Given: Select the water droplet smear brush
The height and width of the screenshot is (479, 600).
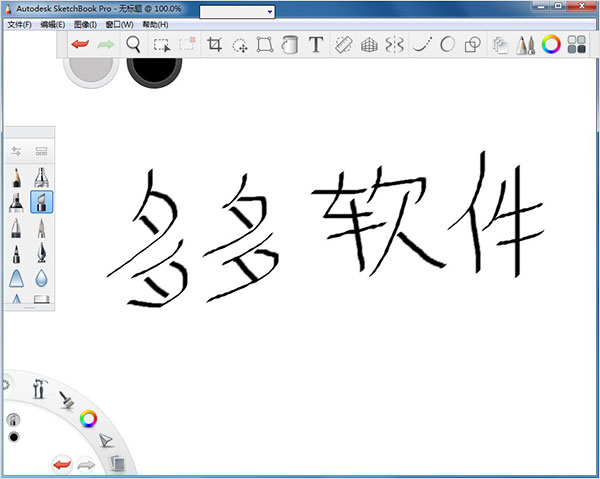Looking at the screenshot, I should pos(41,278).
